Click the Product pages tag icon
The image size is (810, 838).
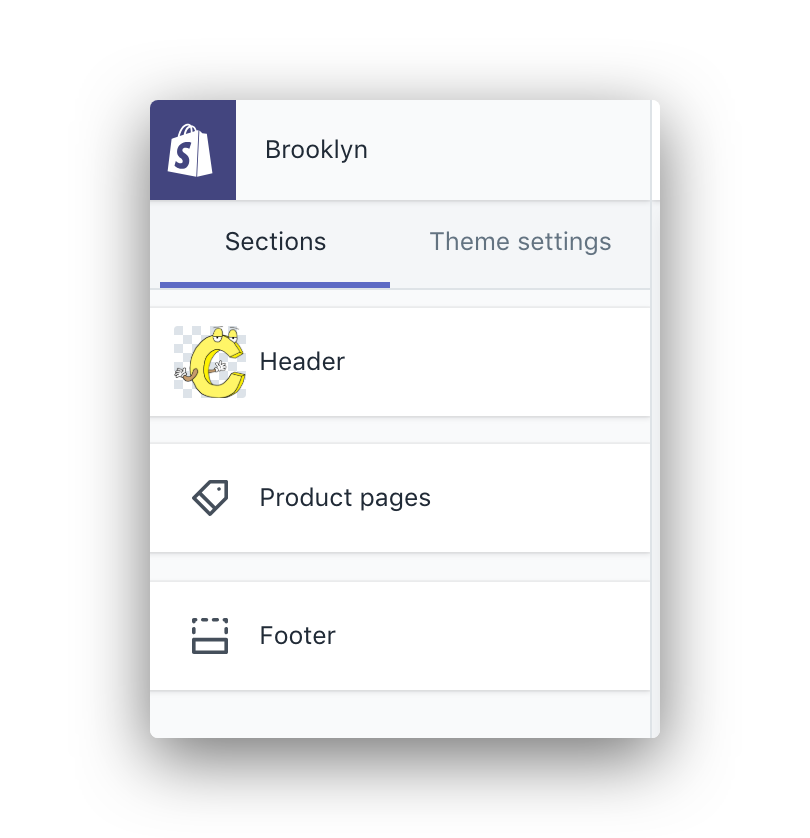click(x=210, y=497)
